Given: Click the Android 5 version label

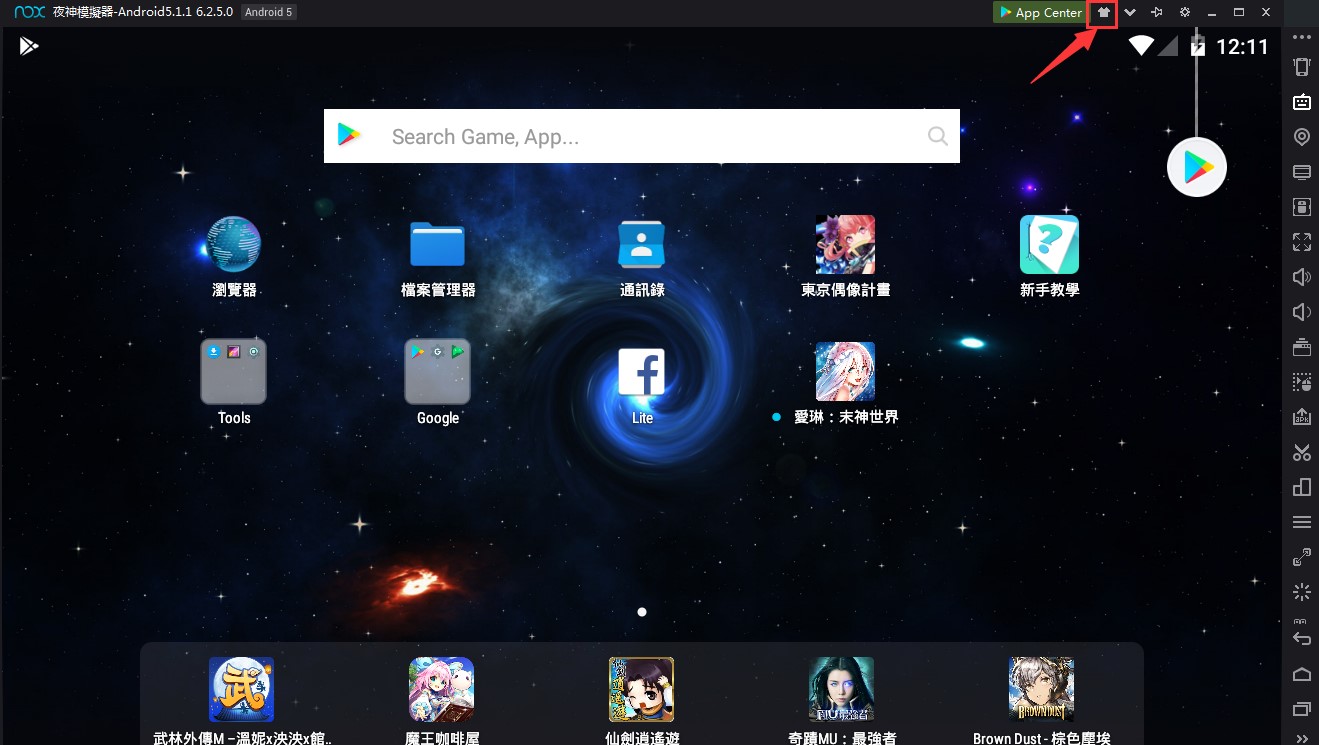Looking at the screenshot, I should tap(269, 12).
